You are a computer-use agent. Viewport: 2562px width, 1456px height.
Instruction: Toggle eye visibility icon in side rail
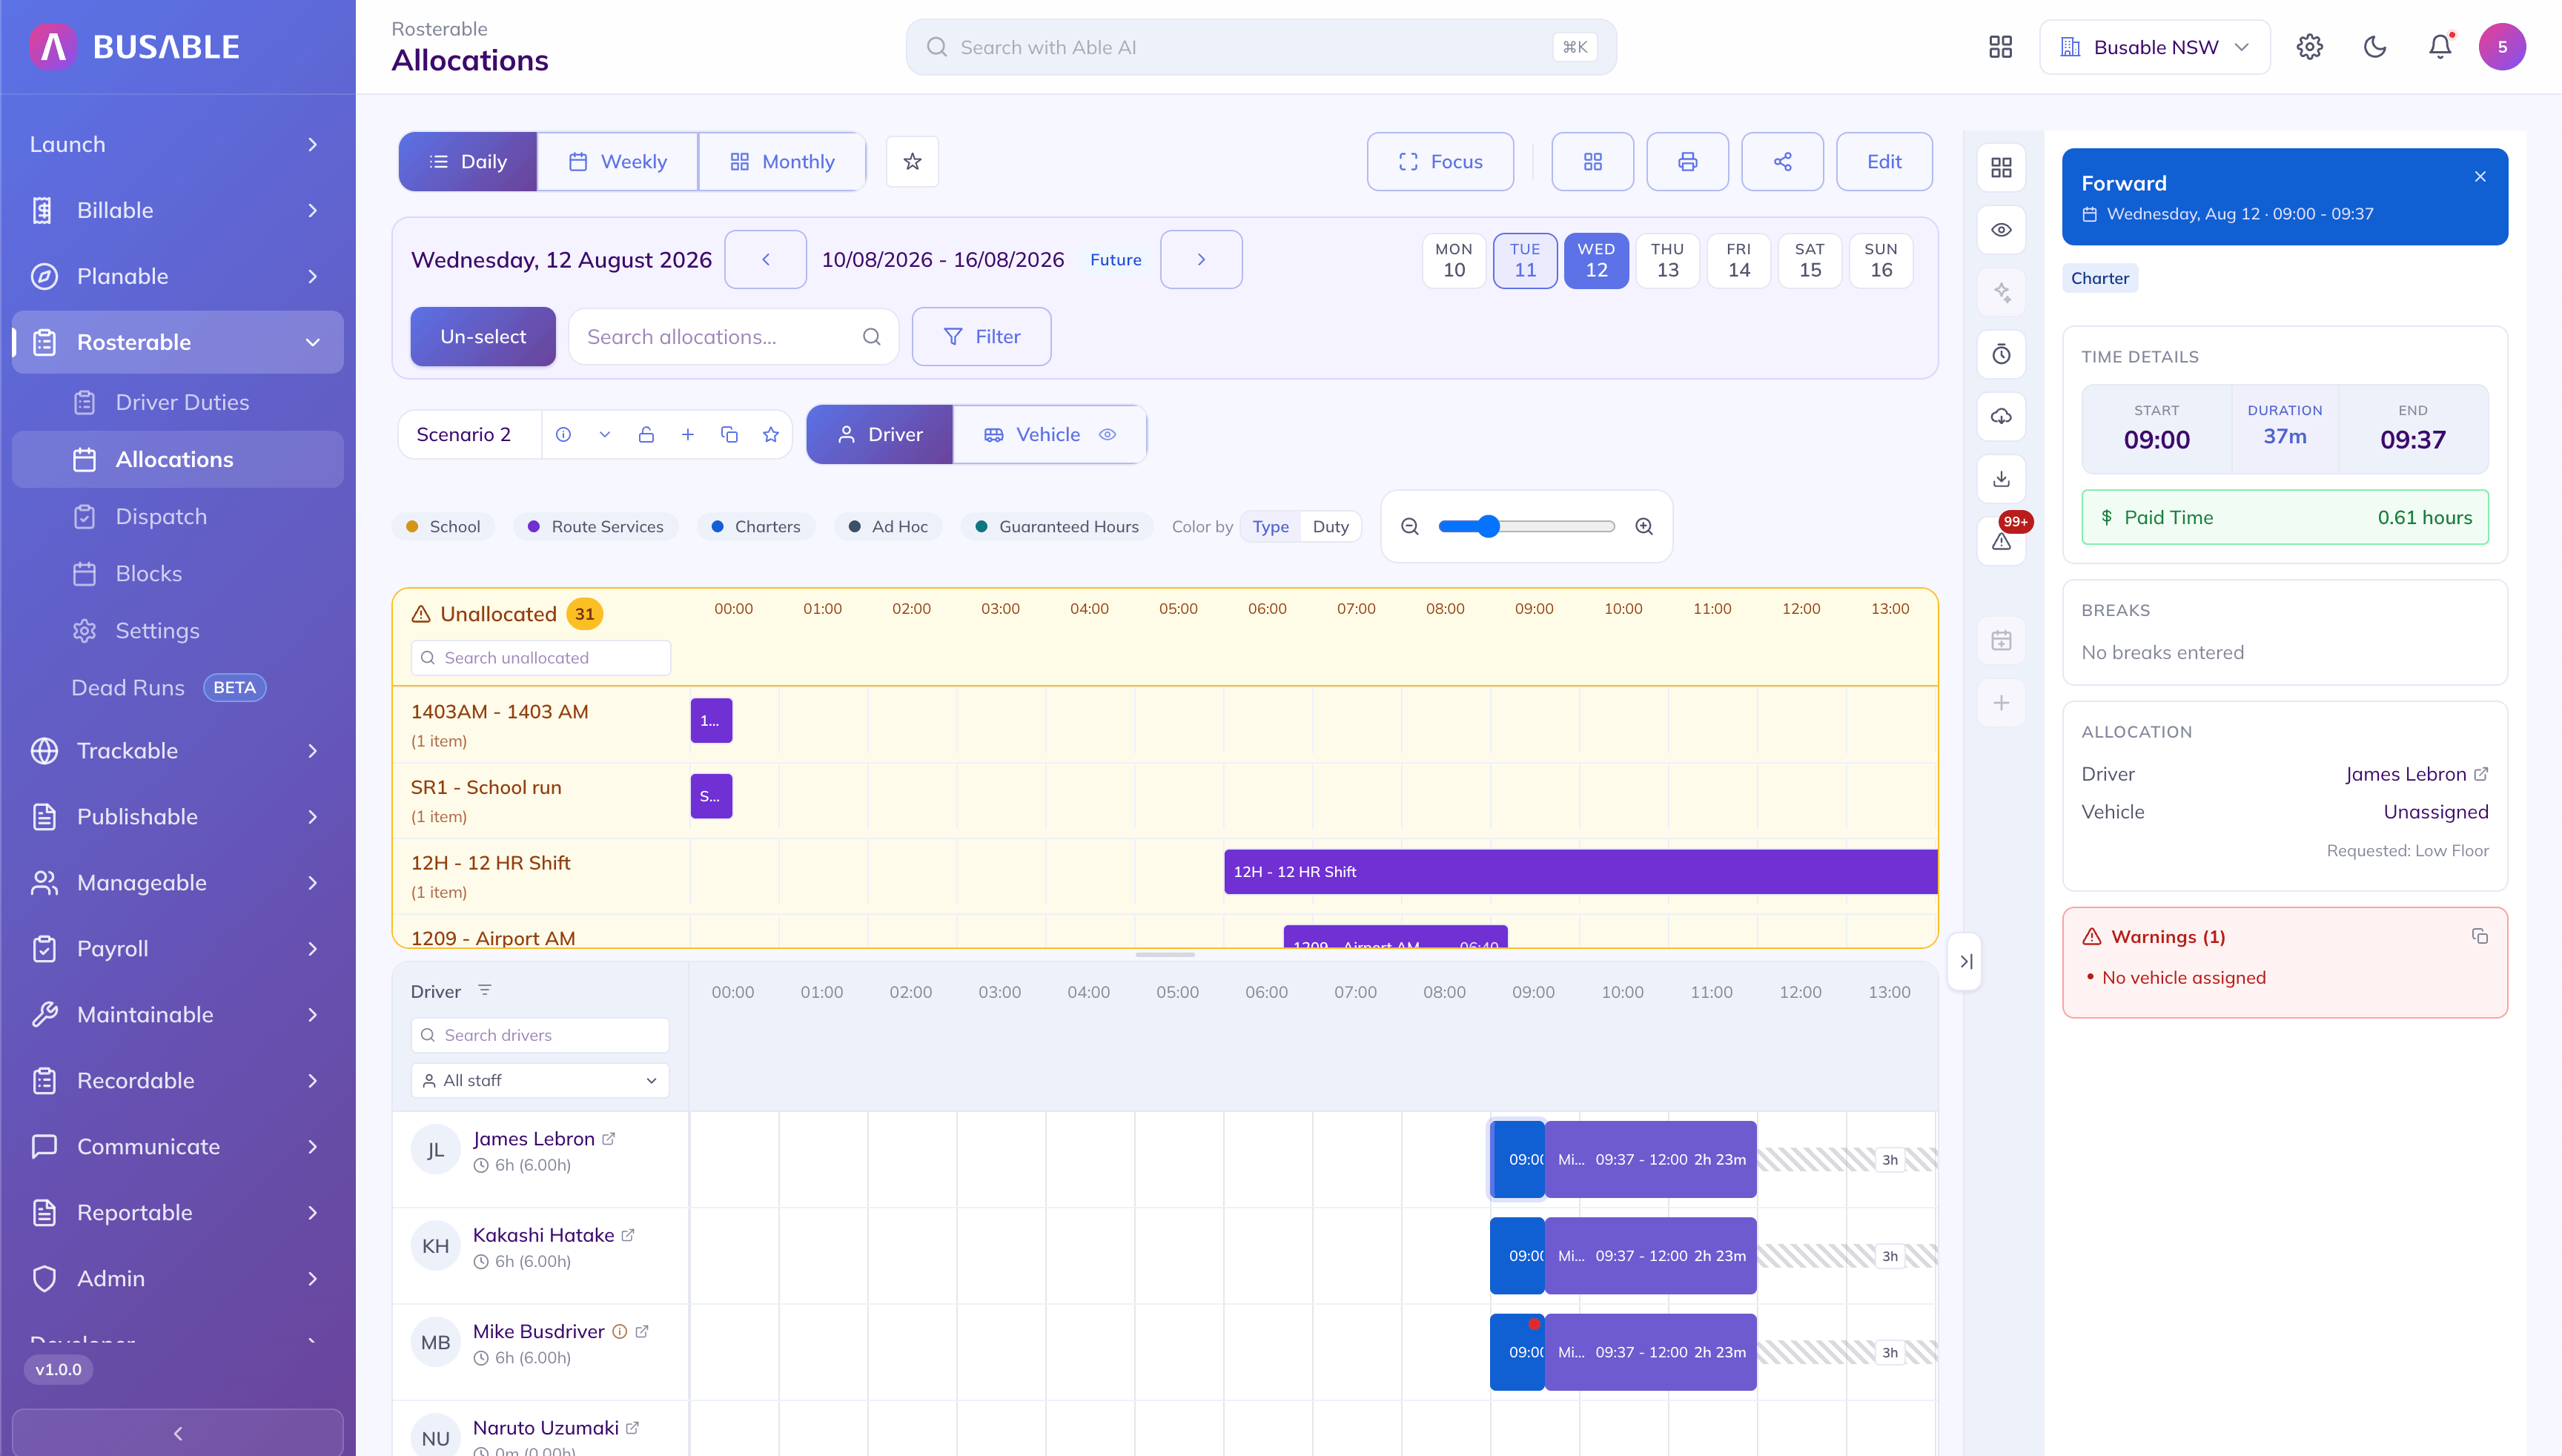coord(2001,230)
